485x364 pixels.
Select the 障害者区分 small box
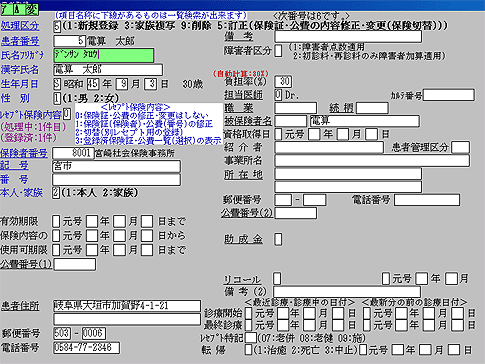click(x=278, y=51)
